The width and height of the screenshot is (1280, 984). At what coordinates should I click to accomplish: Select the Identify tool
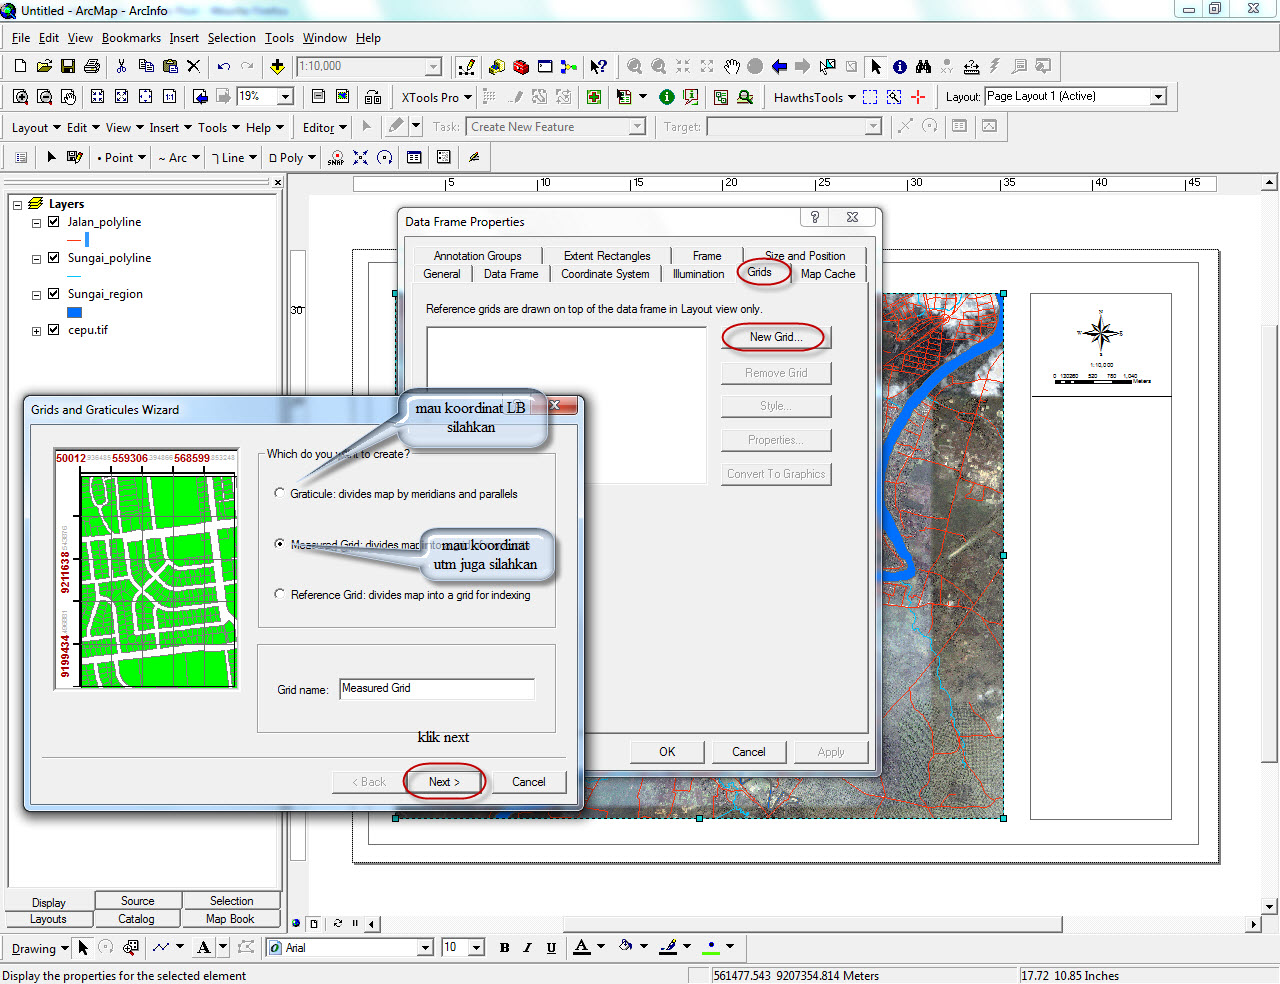899,67
